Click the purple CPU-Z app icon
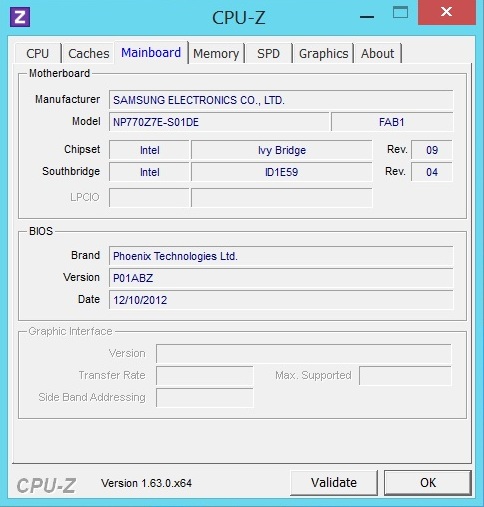Image resolution: width=484 pixels, height=507 pixels. tap(20, 17)
